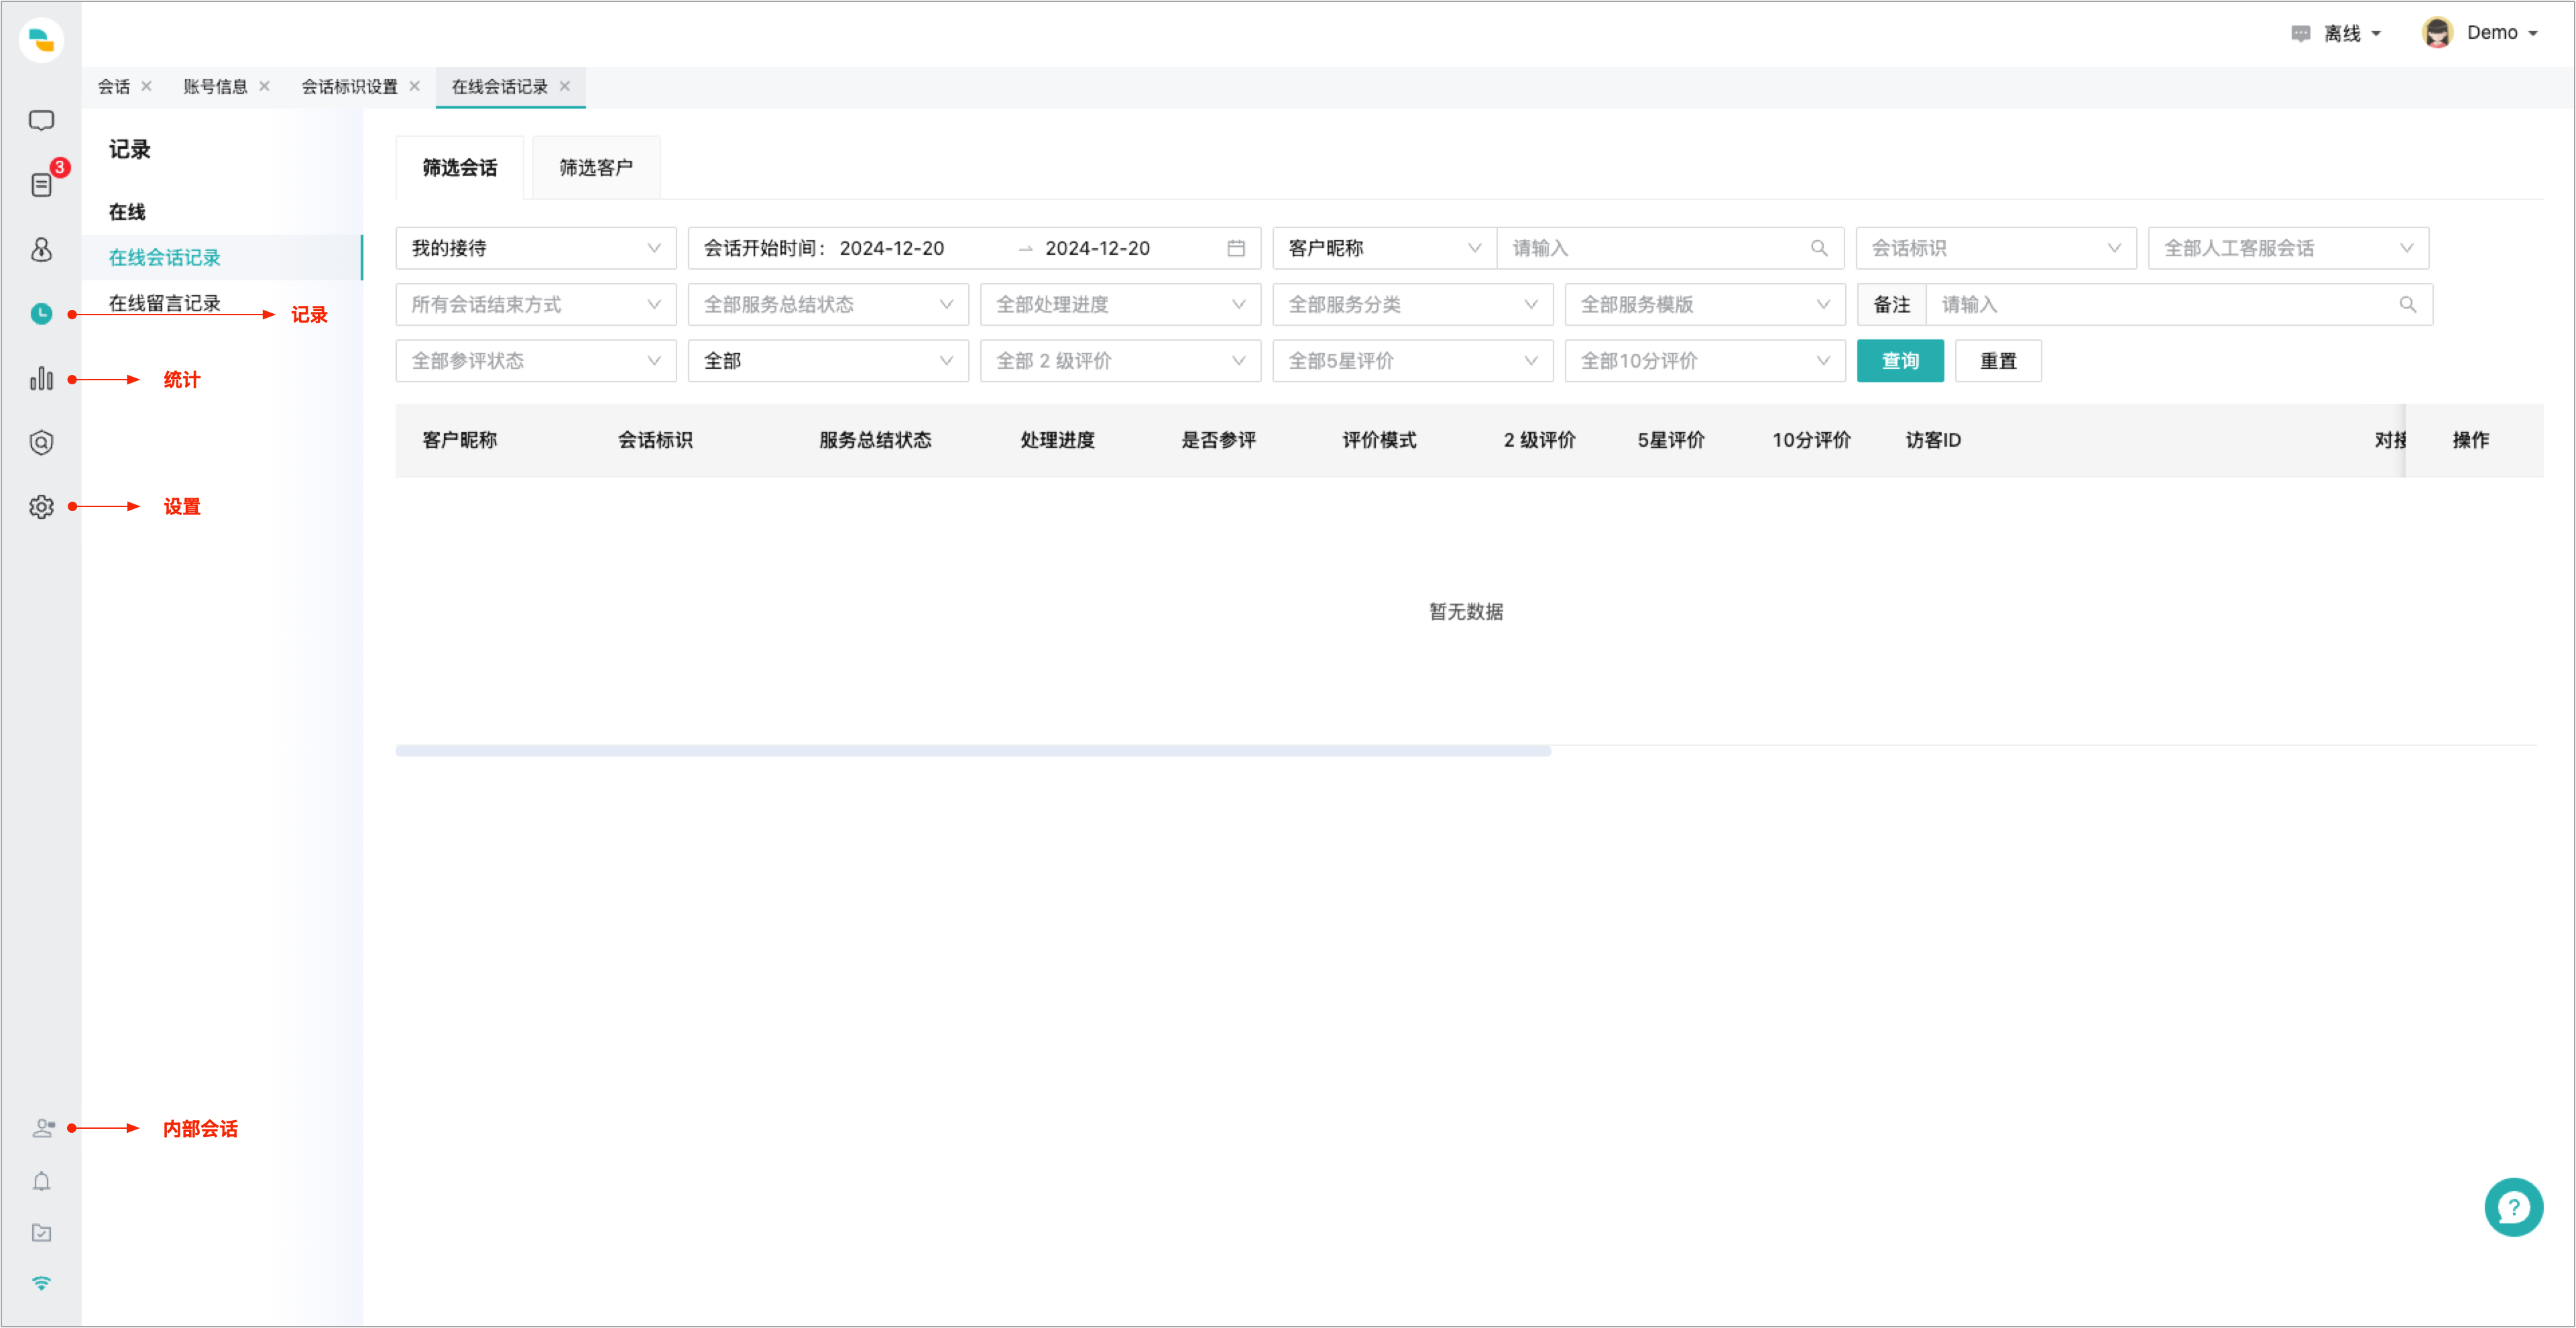Click the calendar icon in date range
The width and height of the screenshot is (2576, 1328).
coord(1236,248)
